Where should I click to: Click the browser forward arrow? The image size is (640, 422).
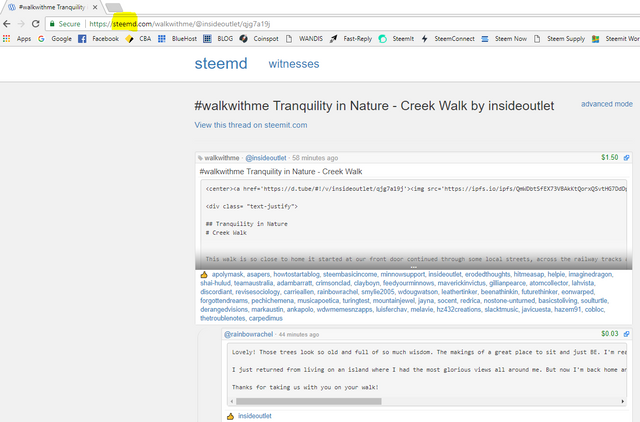tap(21, 24)
